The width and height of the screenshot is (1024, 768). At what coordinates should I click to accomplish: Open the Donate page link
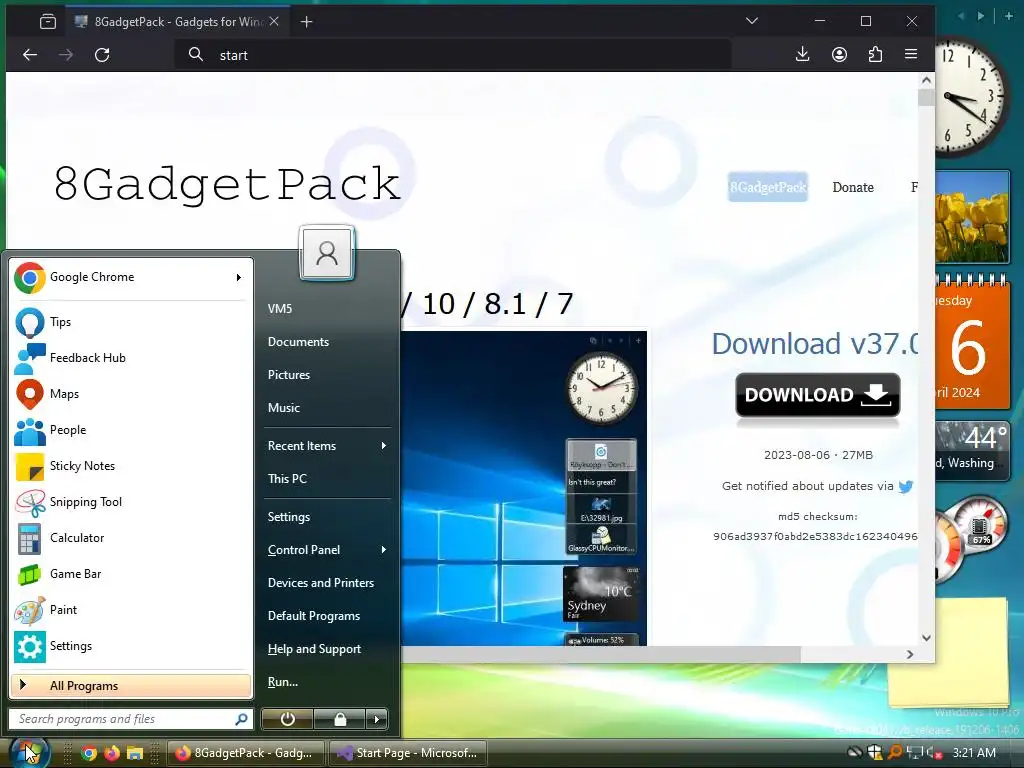[x=853, y=187]
